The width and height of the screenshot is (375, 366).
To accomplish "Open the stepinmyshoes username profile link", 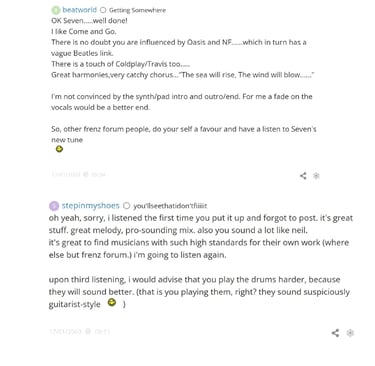I will point(90,205).
